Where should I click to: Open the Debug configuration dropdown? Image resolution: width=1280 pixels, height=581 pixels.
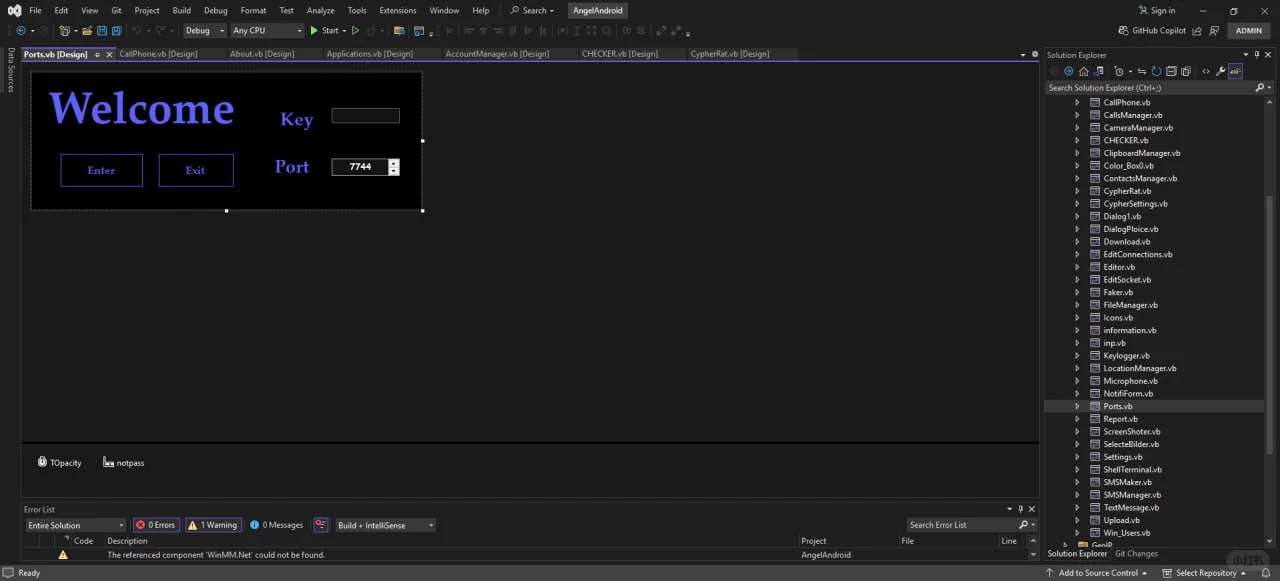pyautogui.click(x=205, y=31)
